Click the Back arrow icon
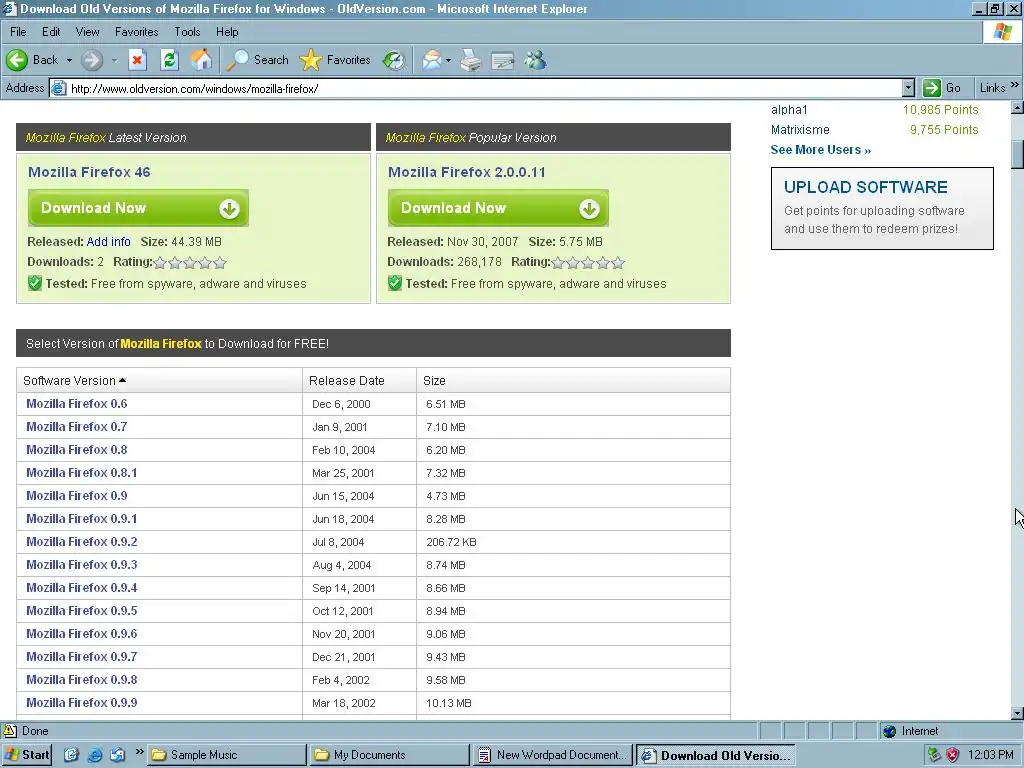The width and height of the screenshot is (1024, 768). tap(17, 60)
